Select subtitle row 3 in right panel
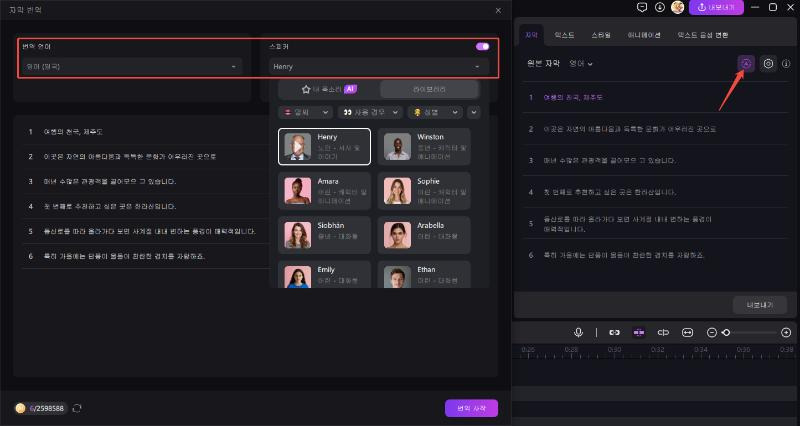The image size is (800, 426). (656, 160)
